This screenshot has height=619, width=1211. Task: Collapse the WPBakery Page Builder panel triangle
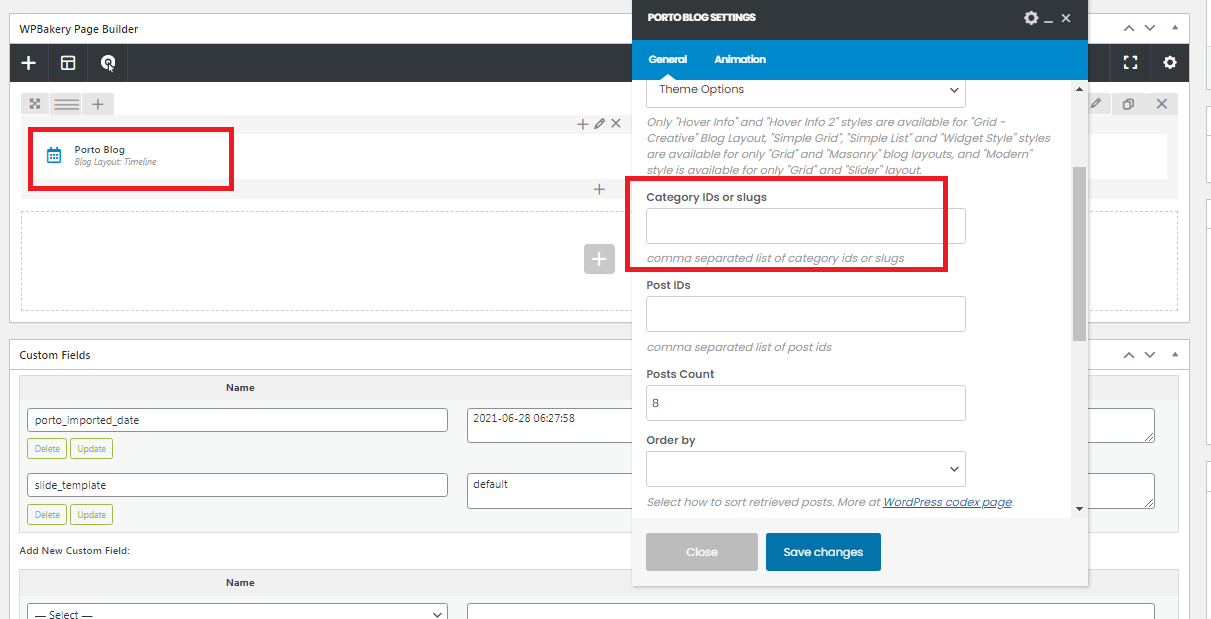(1174, 29)
